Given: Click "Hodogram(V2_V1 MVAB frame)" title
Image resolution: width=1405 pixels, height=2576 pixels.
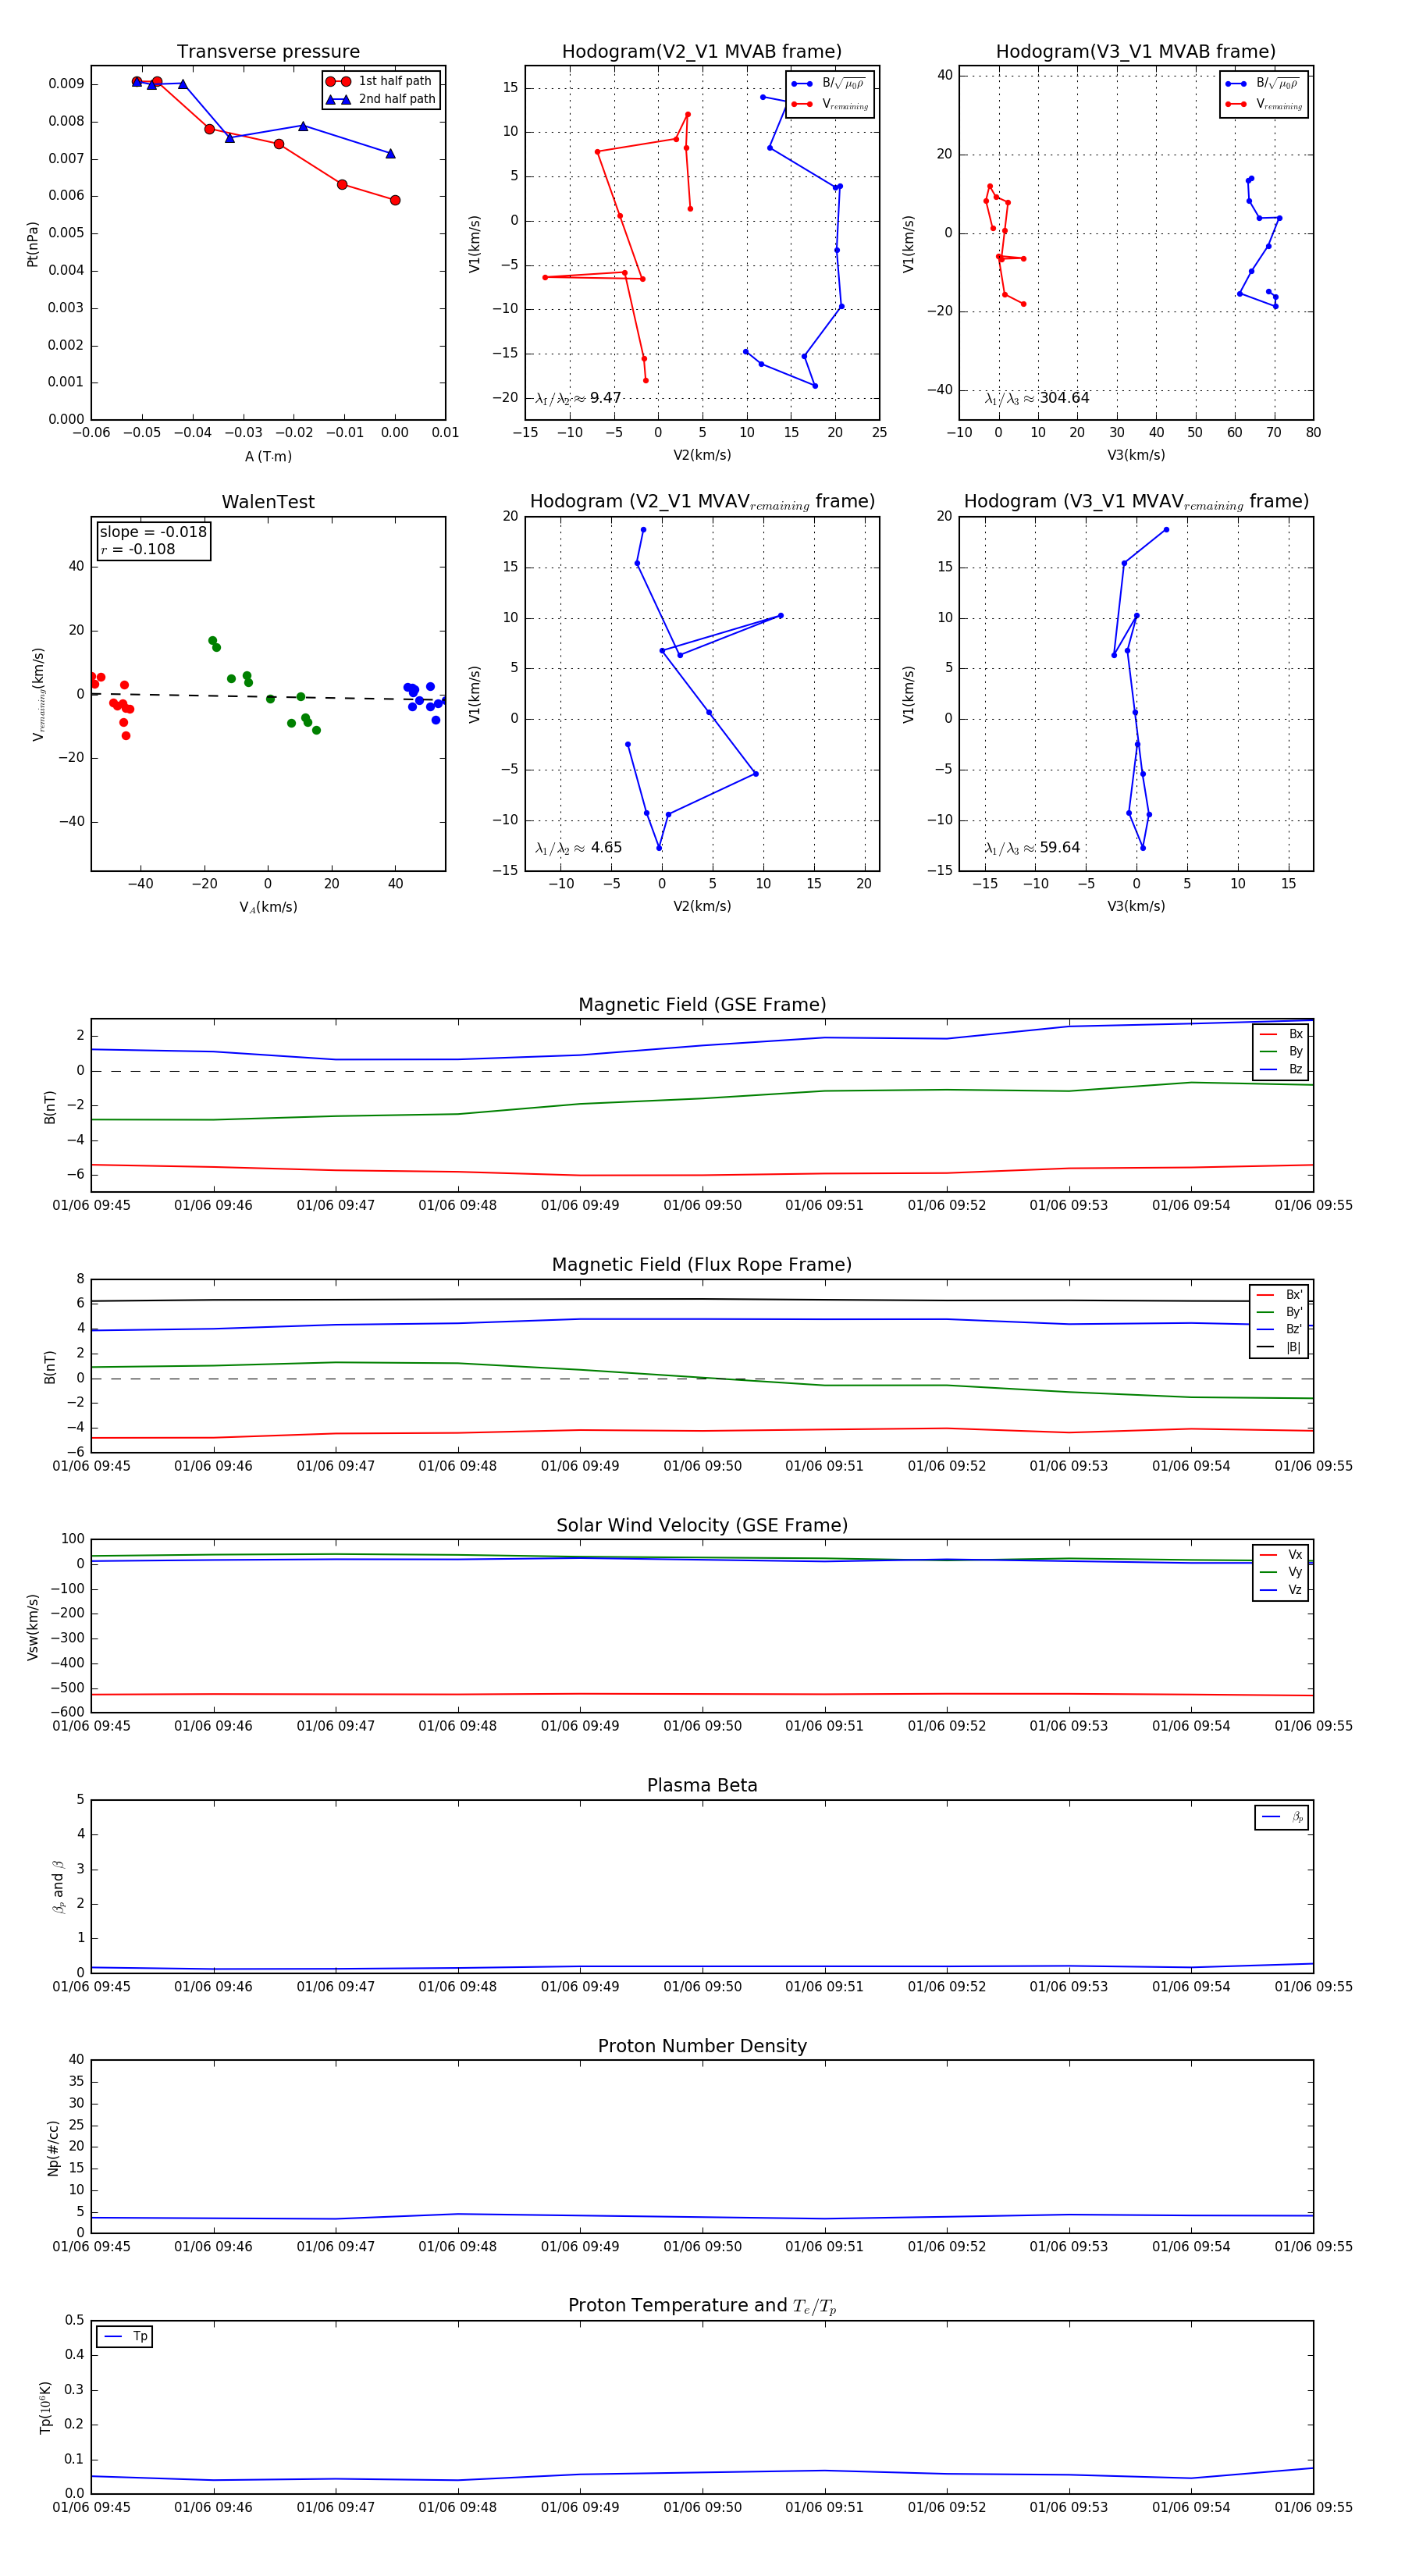Looking at the screenshot, I should pyautogui.click(x=702, y=52).
